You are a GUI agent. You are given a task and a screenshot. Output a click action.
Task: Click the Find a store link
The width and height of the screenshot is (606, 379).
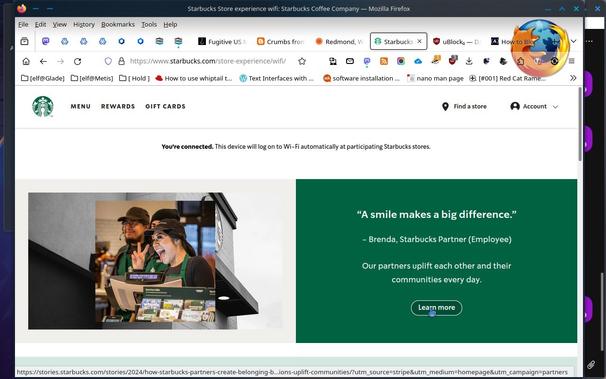click(x=464, y=106)
